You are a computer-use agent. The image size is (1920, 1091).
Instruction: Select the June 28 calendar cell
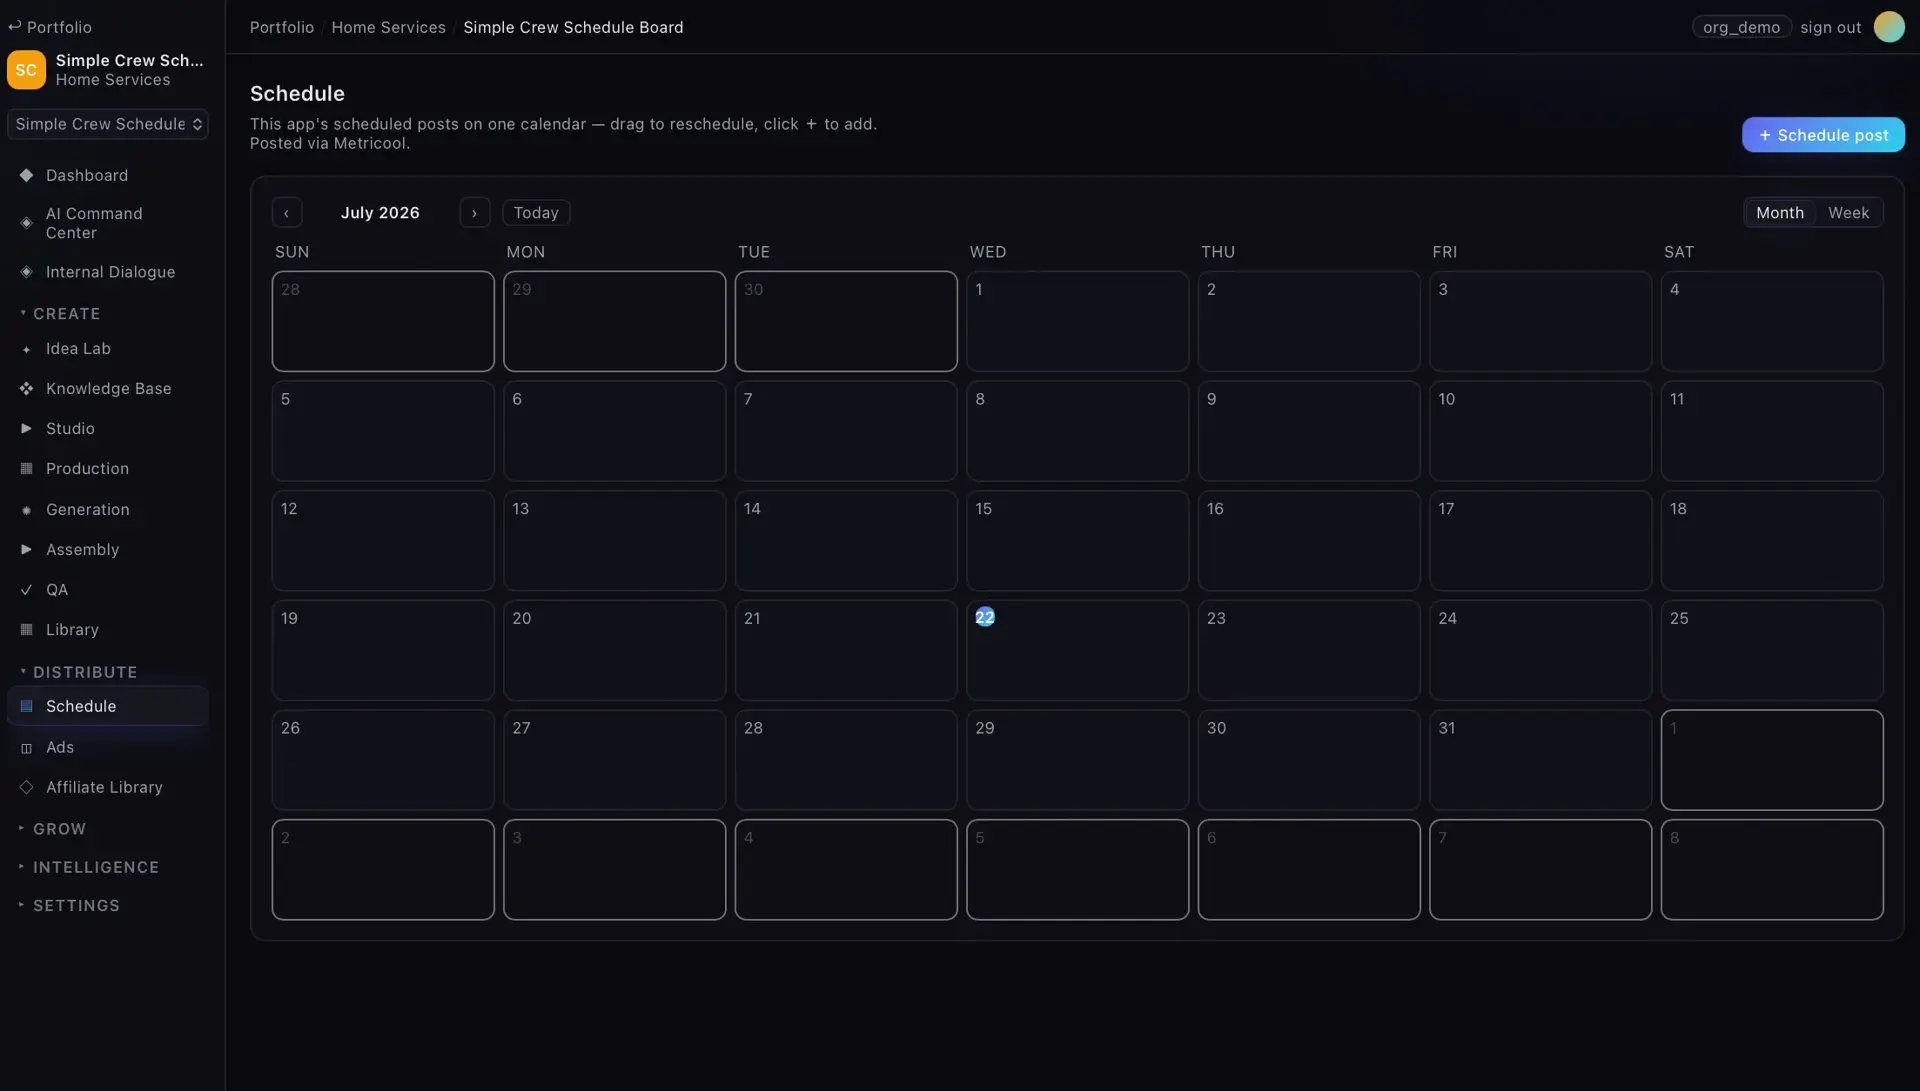[383, 321]
